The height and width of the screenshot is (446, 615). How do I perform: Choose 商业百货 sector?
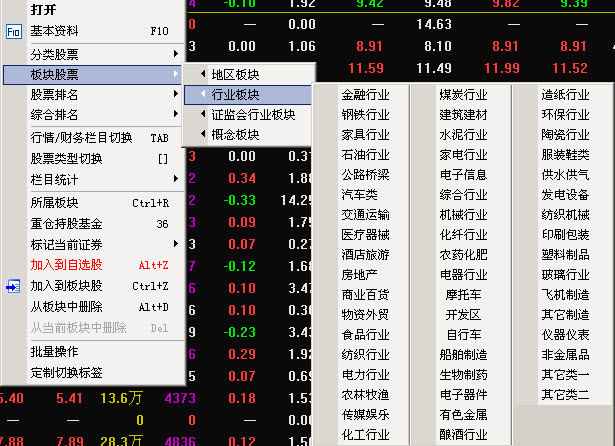(365, 295)
